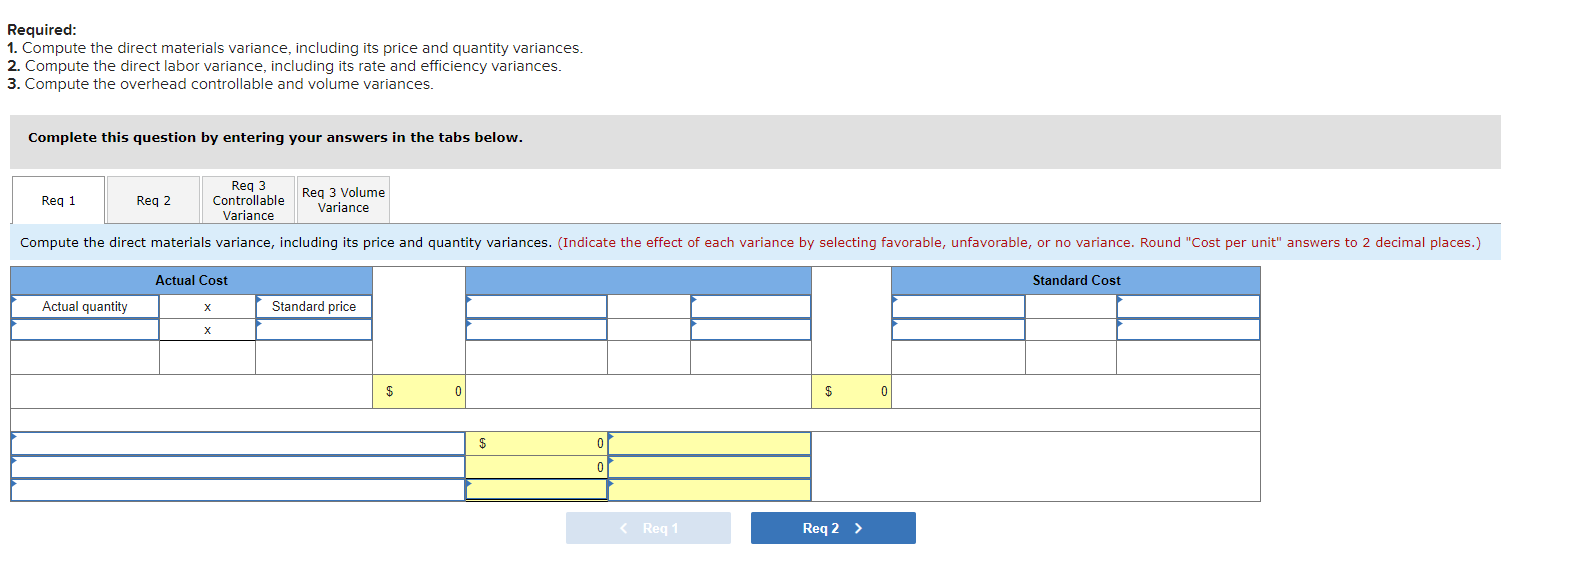Switch to the Req 1 tab
The image size is (1575, 580).
tap(58, 200)
